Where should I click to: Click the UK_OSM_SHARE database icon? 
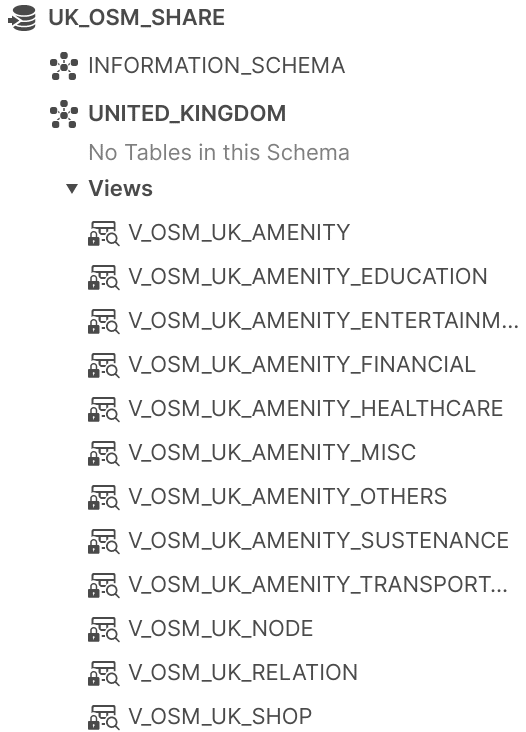(22, 18)
